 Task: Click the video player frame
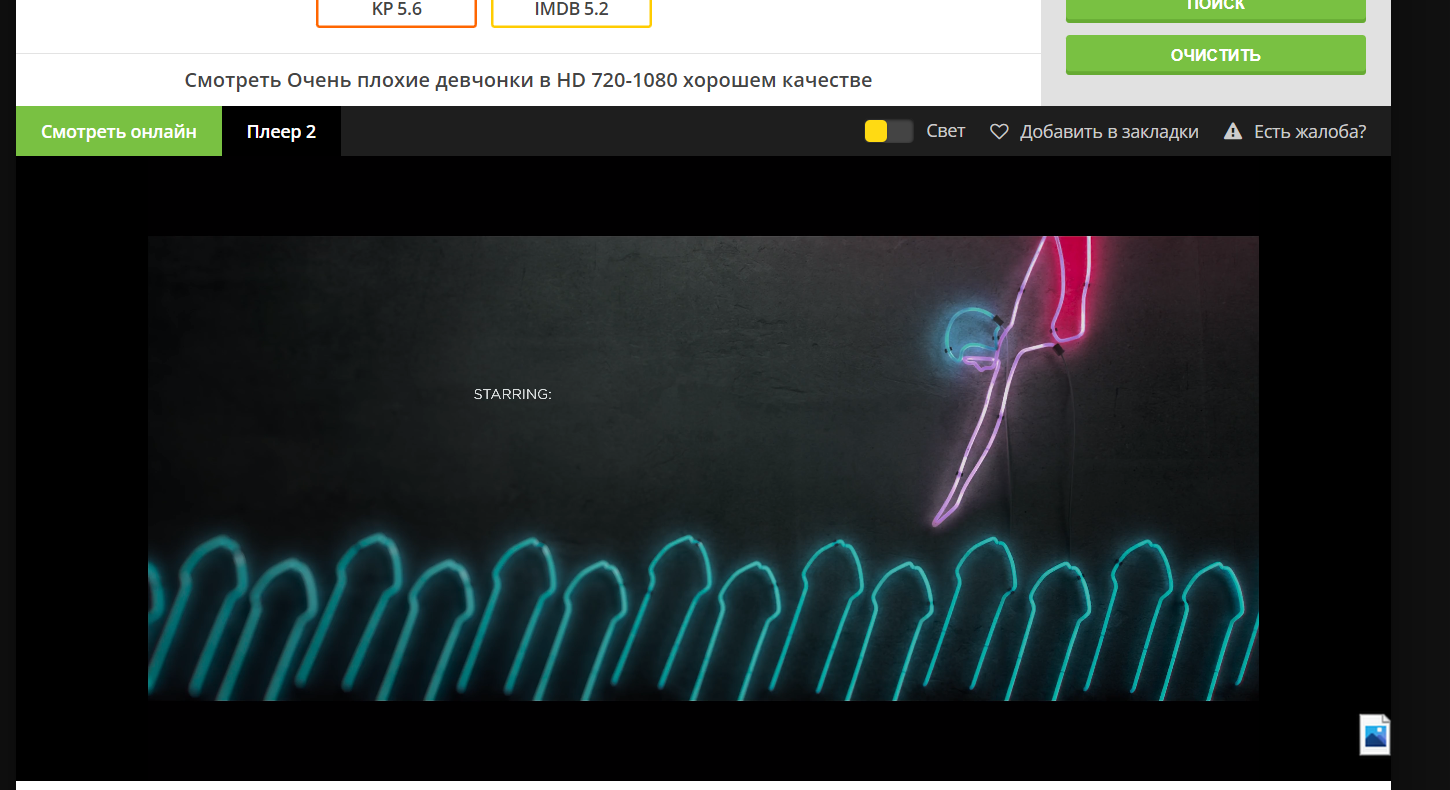tap(703, 468)
